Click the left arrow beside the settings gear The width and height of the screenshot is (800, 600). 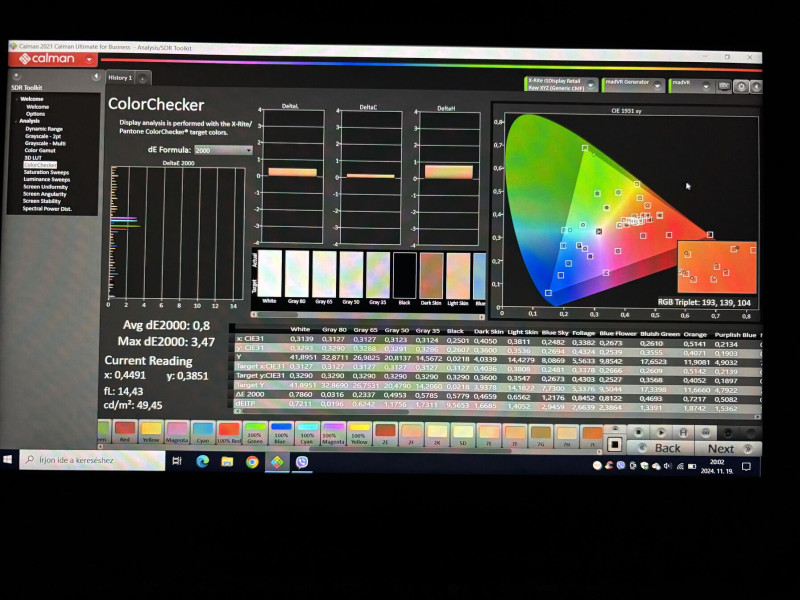pos(756,87)
